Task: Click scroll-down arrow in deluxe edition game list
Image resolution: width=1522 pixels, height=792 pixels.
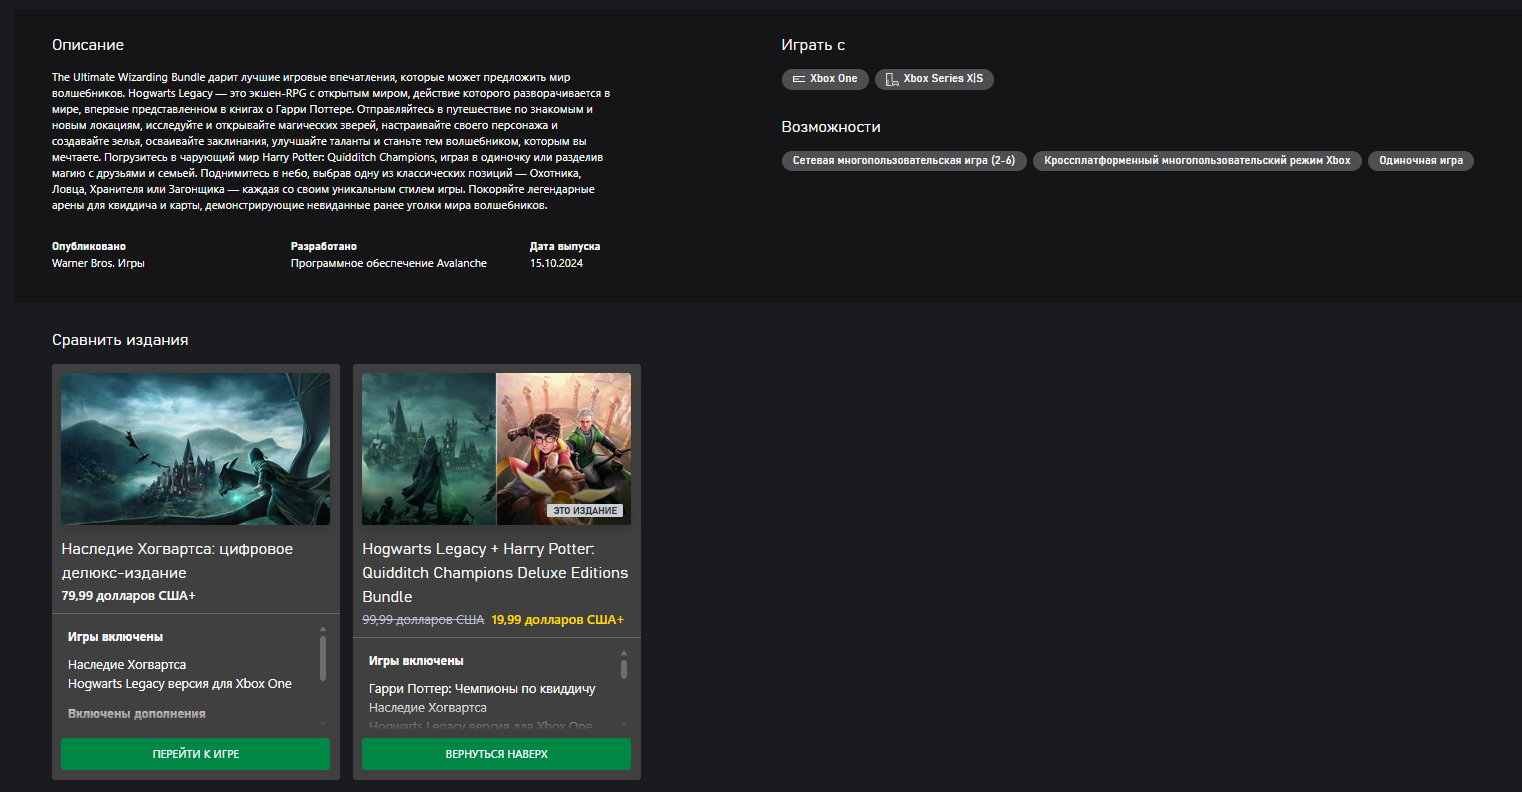Action: (x=322, y=723)
